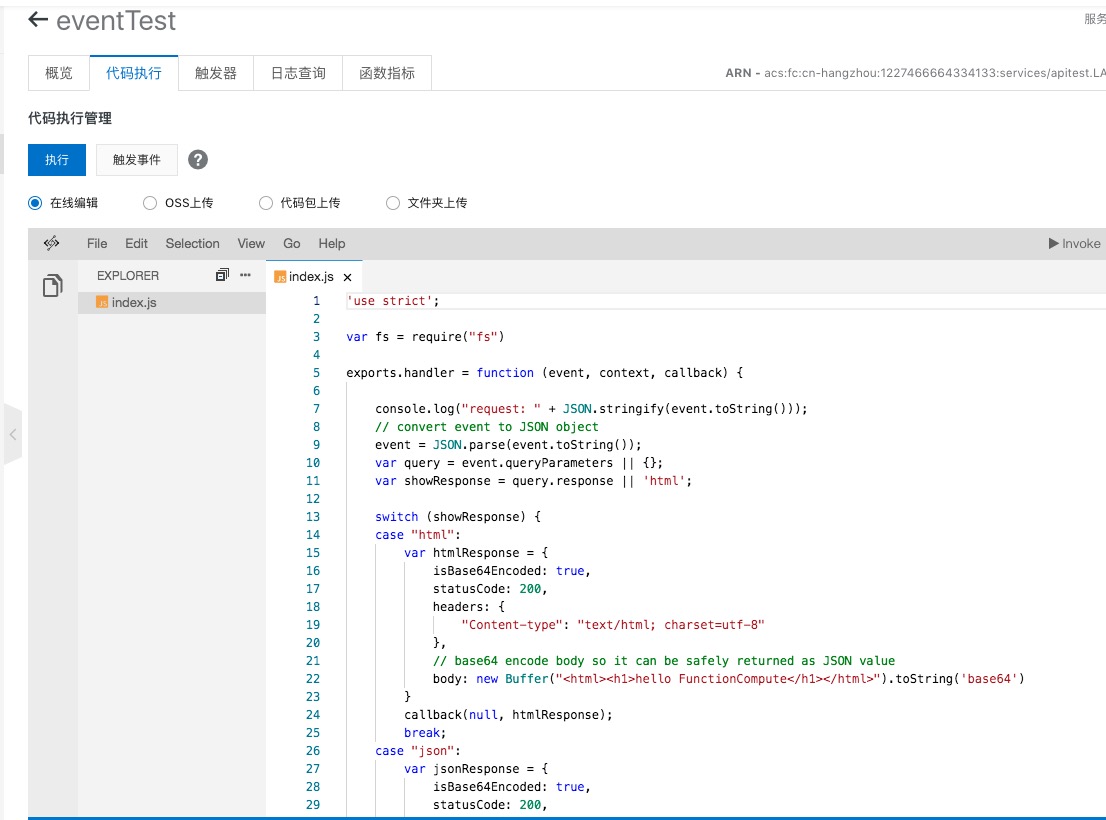Viewport: 1106px width, 820px height.
Task: Open the File menu in editor
Action: (97, 243)
